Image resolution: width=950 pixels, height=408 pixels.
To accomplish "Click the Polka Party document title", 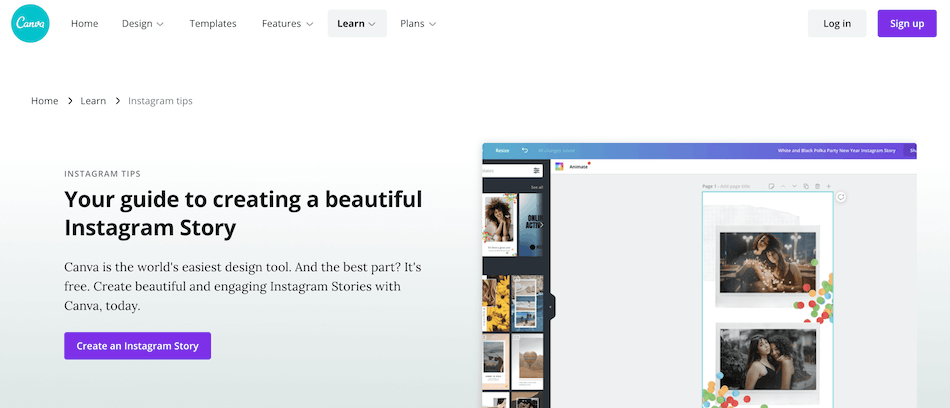I will (836, 150).
